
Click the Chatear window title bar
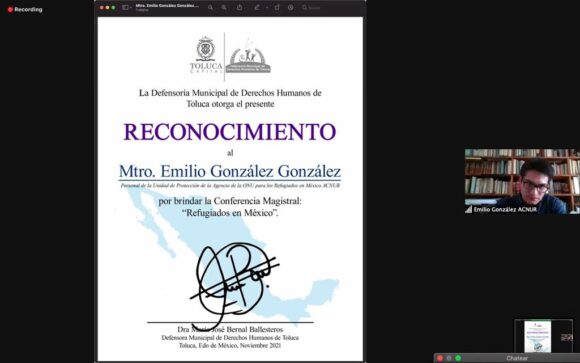(517, 358)
